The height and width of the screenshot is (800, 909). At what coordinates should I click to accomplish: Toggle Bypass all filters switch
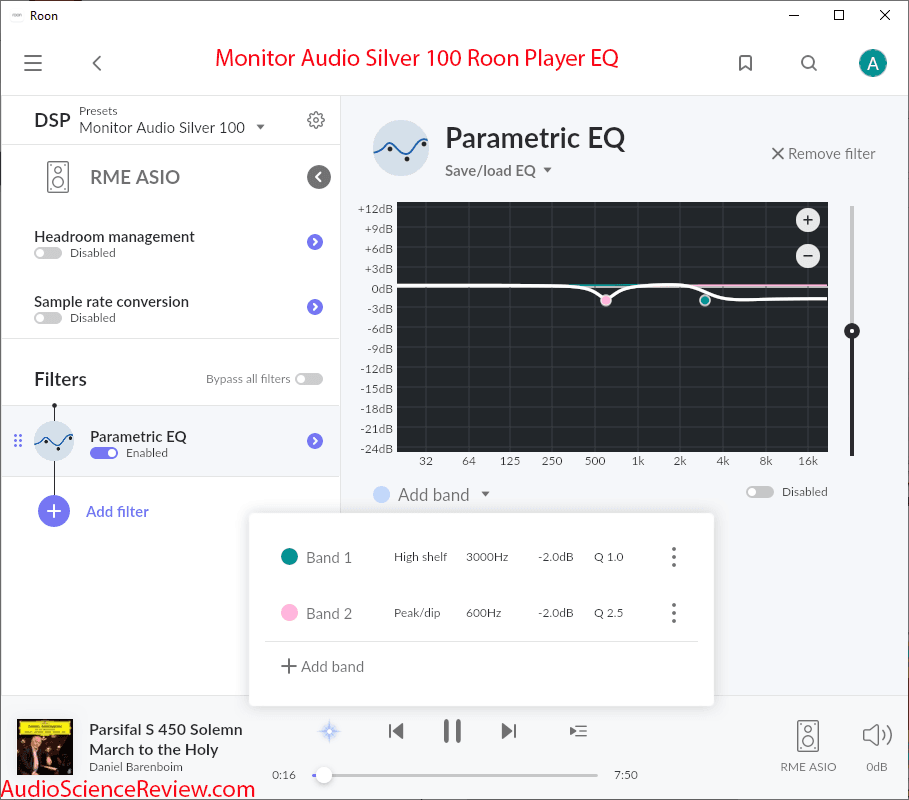309,379
